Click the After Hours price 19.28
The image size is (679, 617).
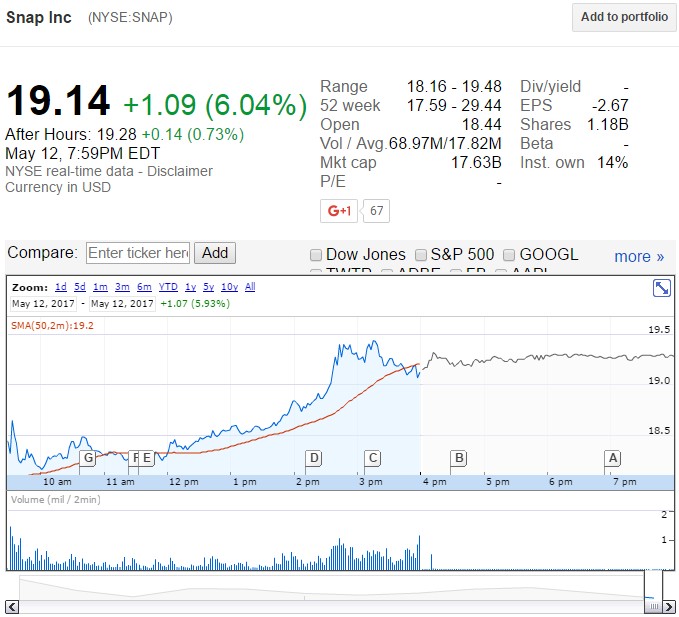(116, 135)
